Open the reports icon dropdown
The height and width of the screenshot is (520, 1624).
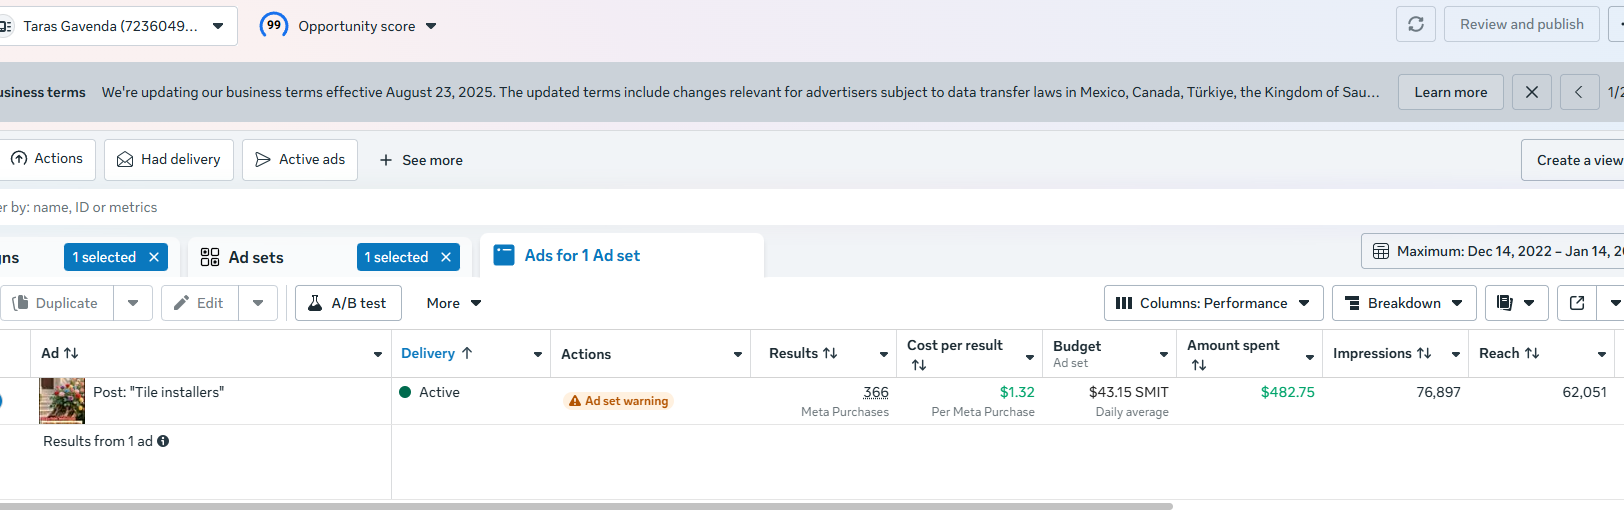pos(1516,303)
